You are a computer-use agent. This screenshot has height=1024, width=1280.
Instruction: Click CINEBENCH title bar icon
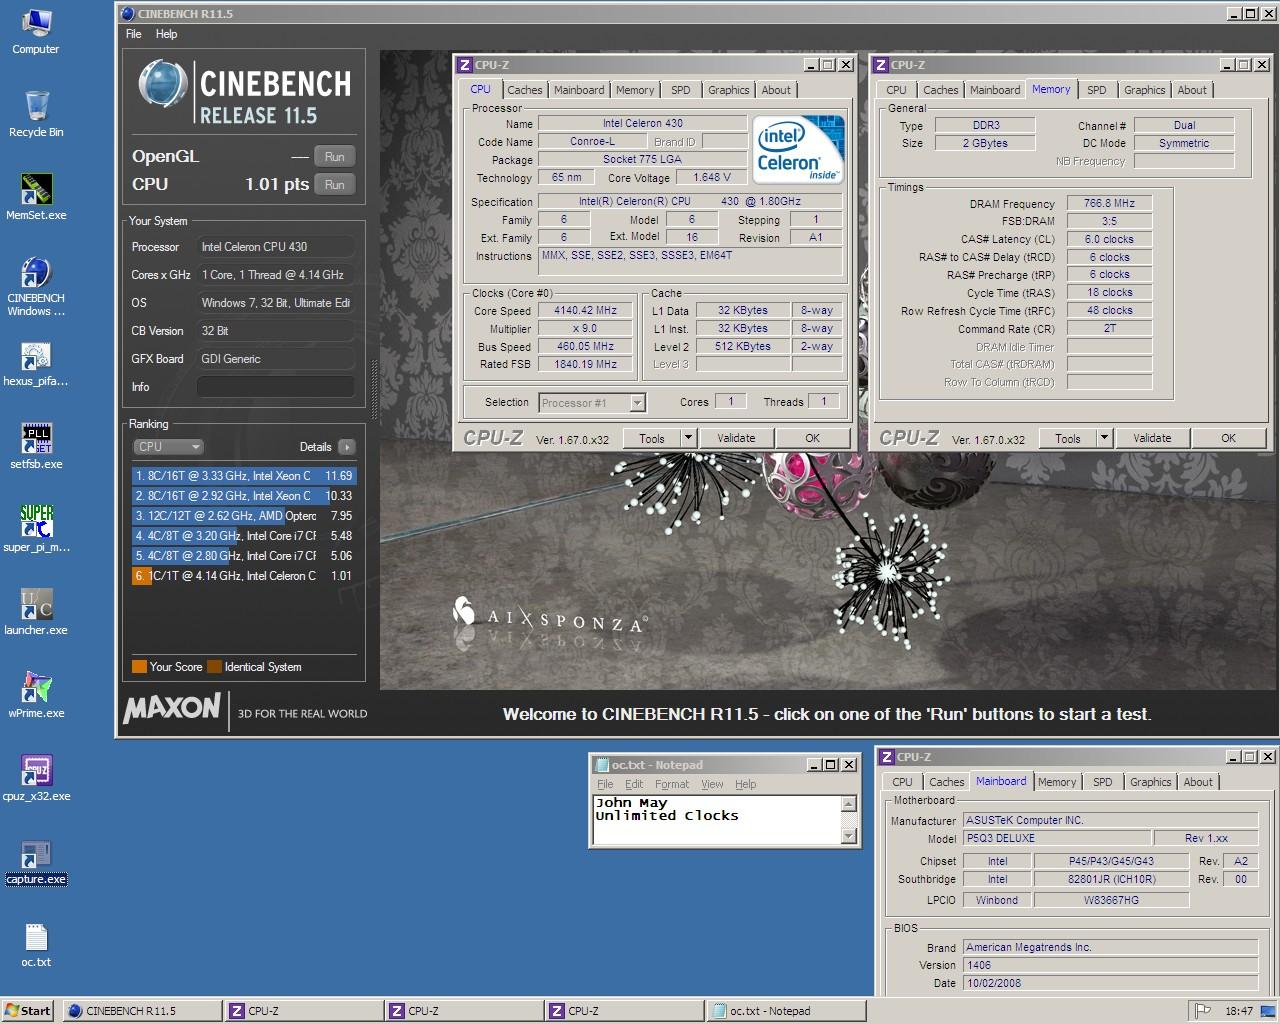tap(127, 14)
